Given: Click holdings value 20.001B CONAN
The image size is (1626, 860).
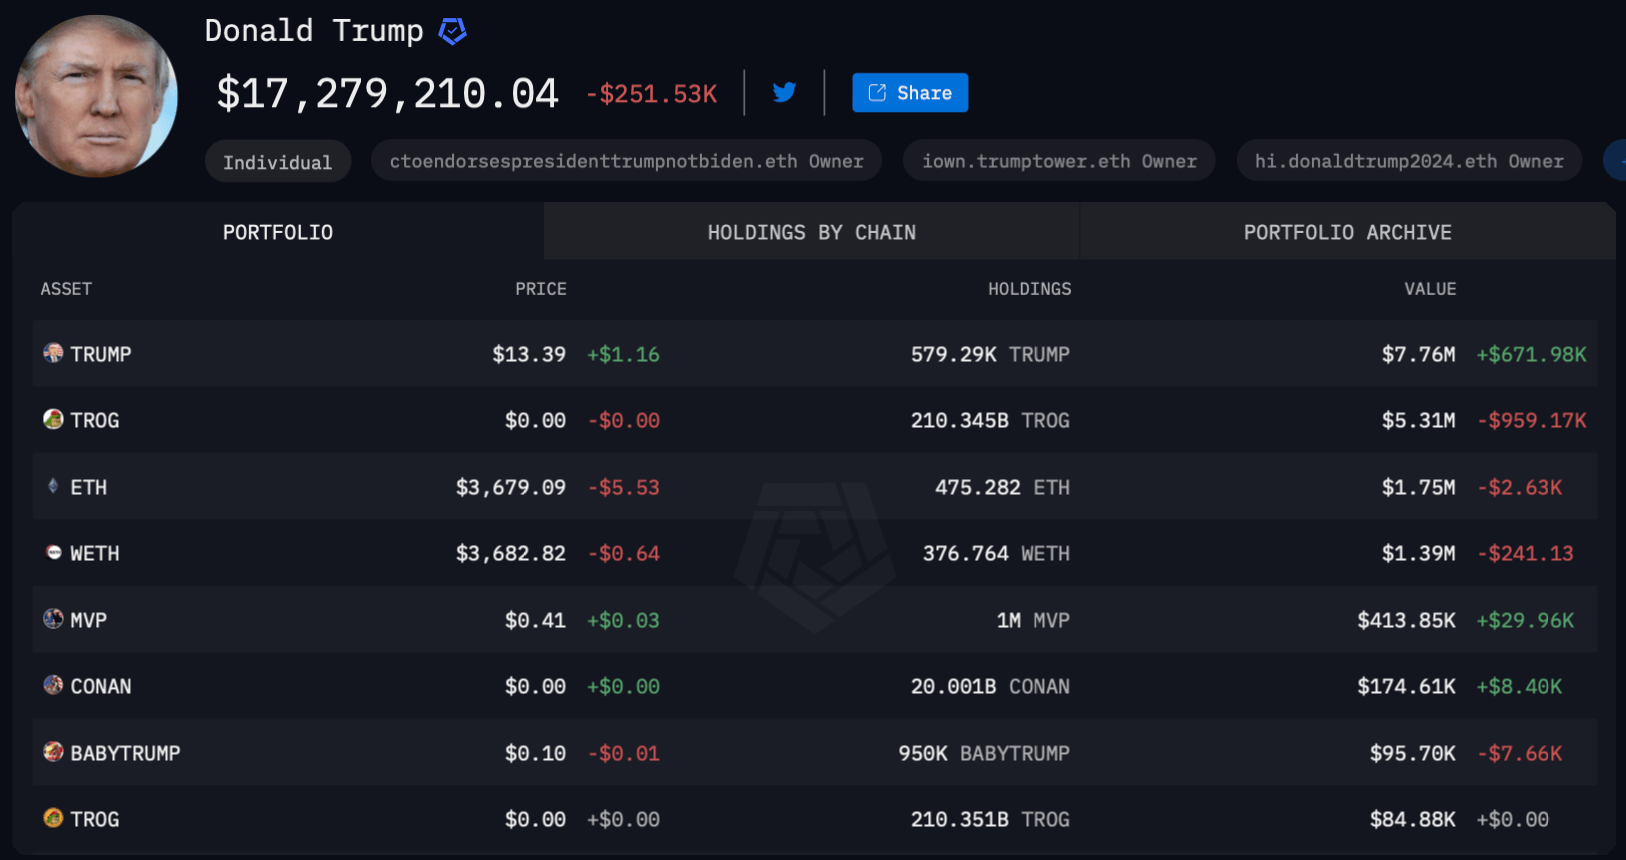Looking at the screenshot, I should [x=990, y=686].
